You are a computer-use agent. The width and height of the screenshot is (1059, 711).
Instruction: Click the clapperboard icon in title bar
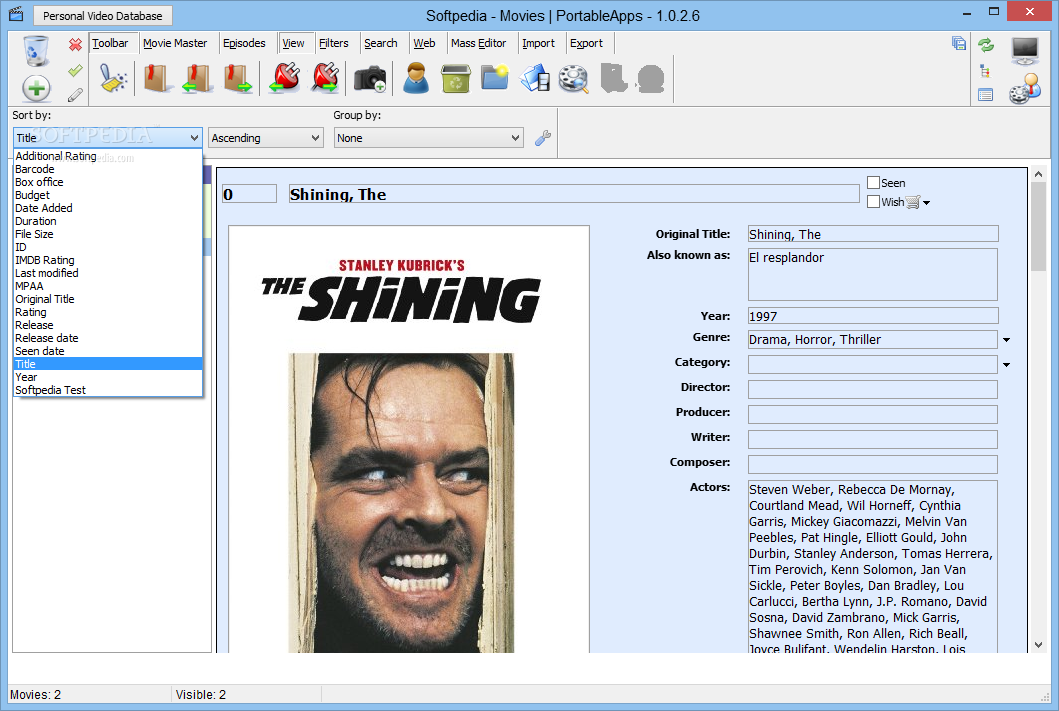point(16,14)
